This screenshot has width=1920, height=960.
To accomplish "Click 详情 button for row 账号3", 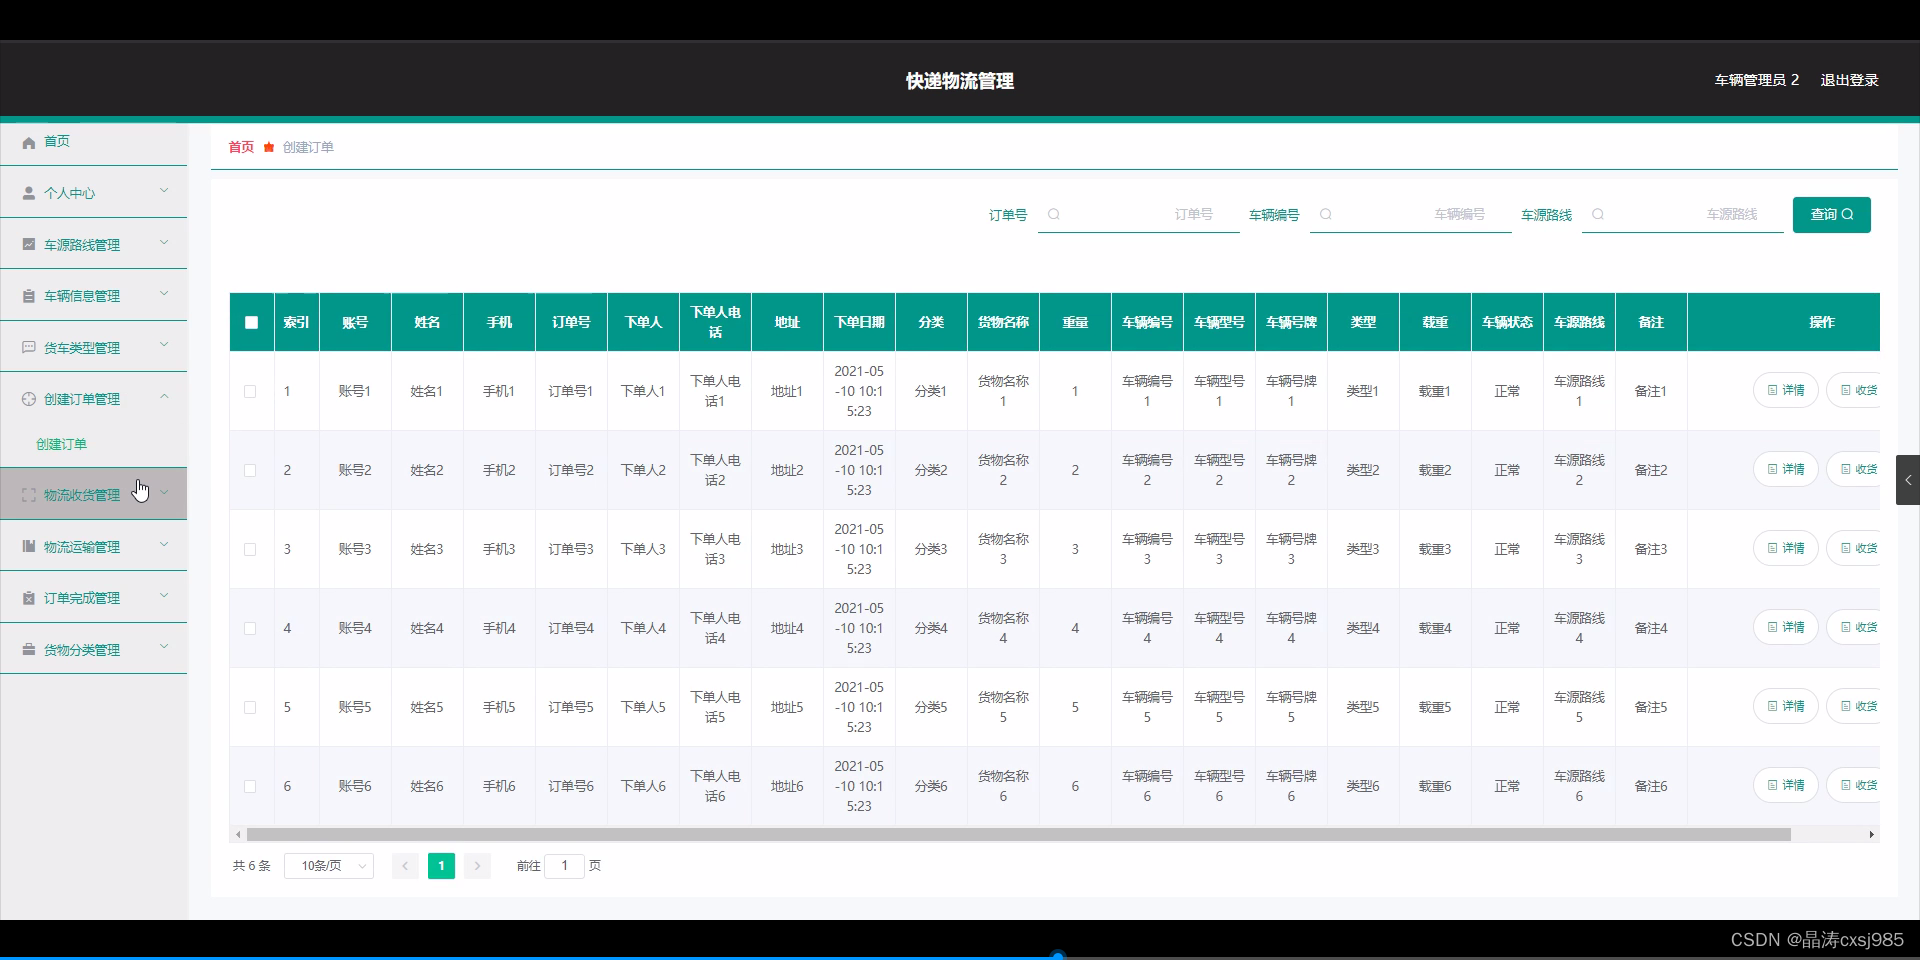I will tap(1786, 548).
